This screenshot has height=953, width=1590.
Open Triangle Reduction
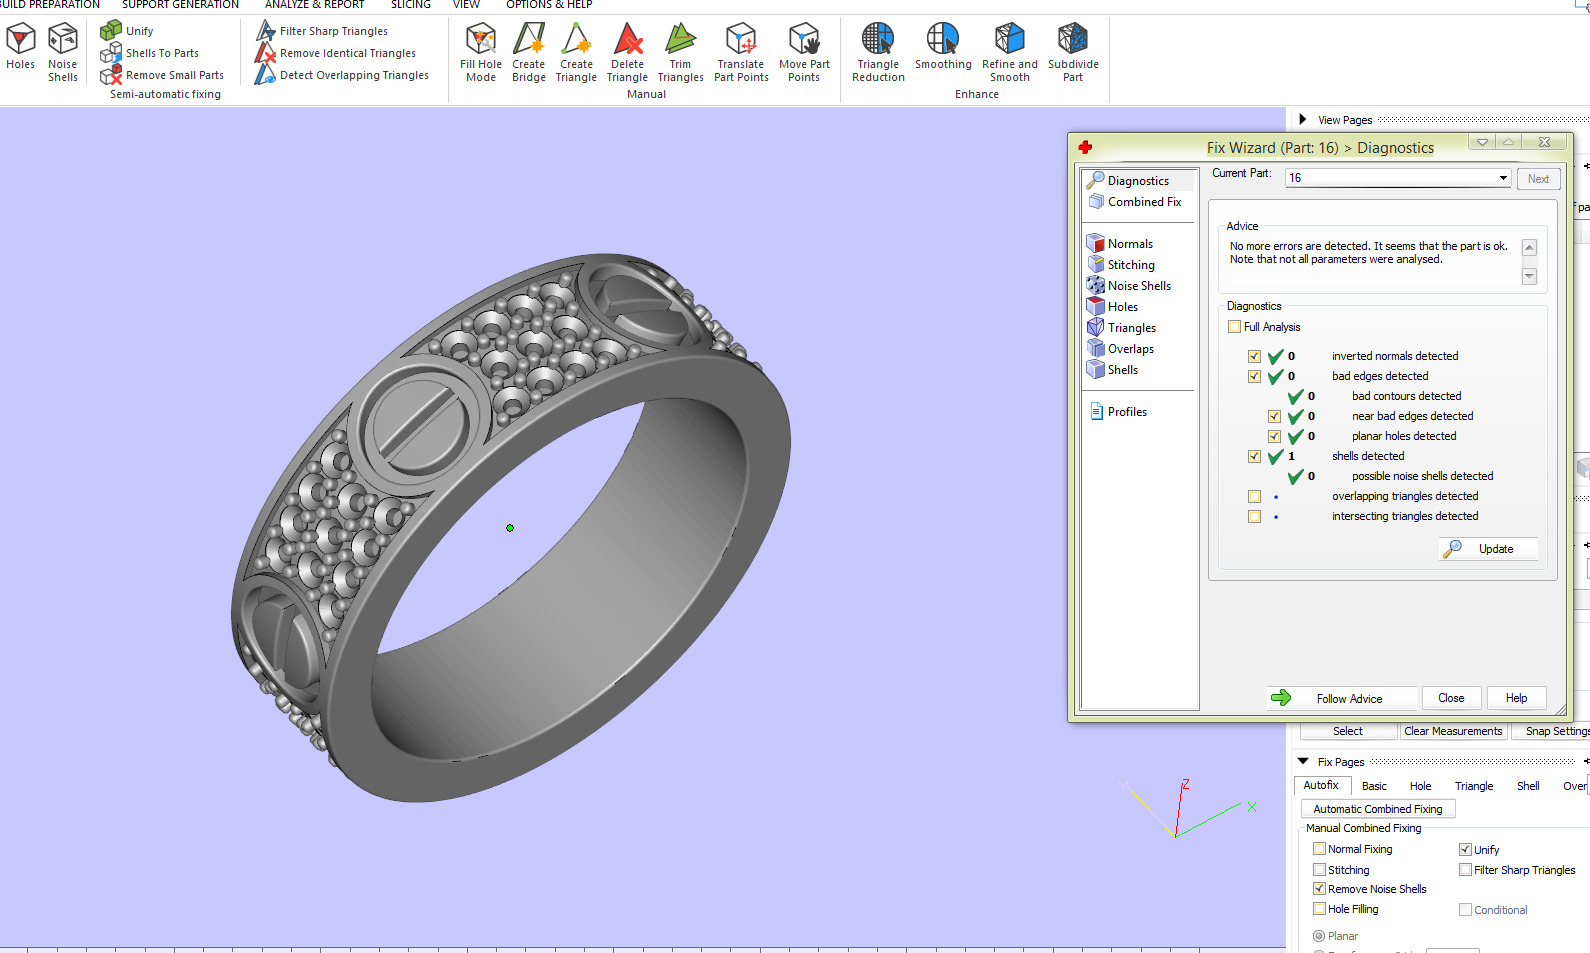tap(878, 53)
